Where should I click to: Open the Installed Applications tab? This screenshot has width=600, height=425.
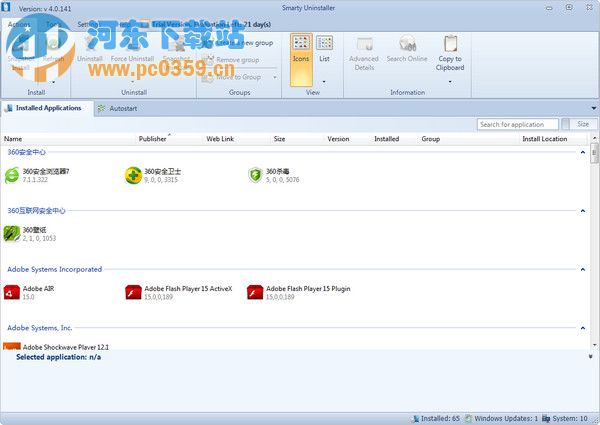click(x=47, y=108)
